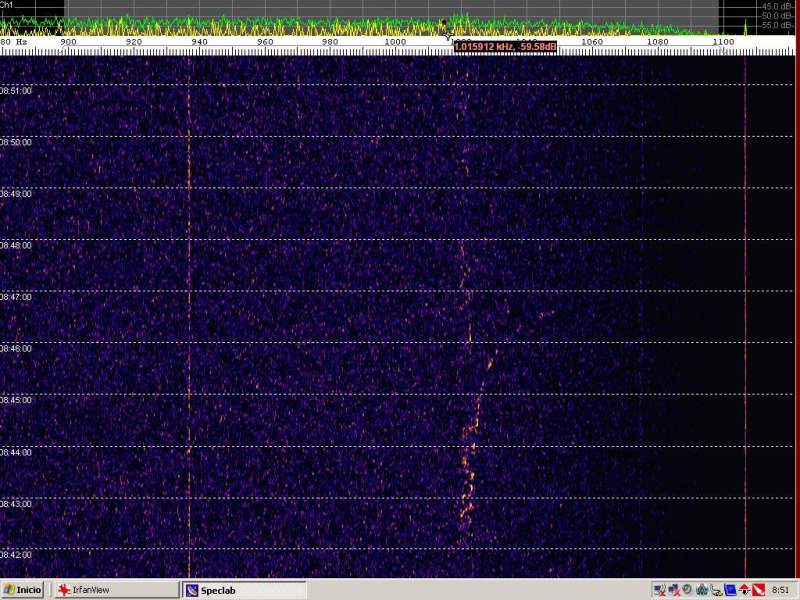This screenshot has height=600, width=800.
Task: Click the -50.0 dB amplitude scale label
Action: point(777,15)
